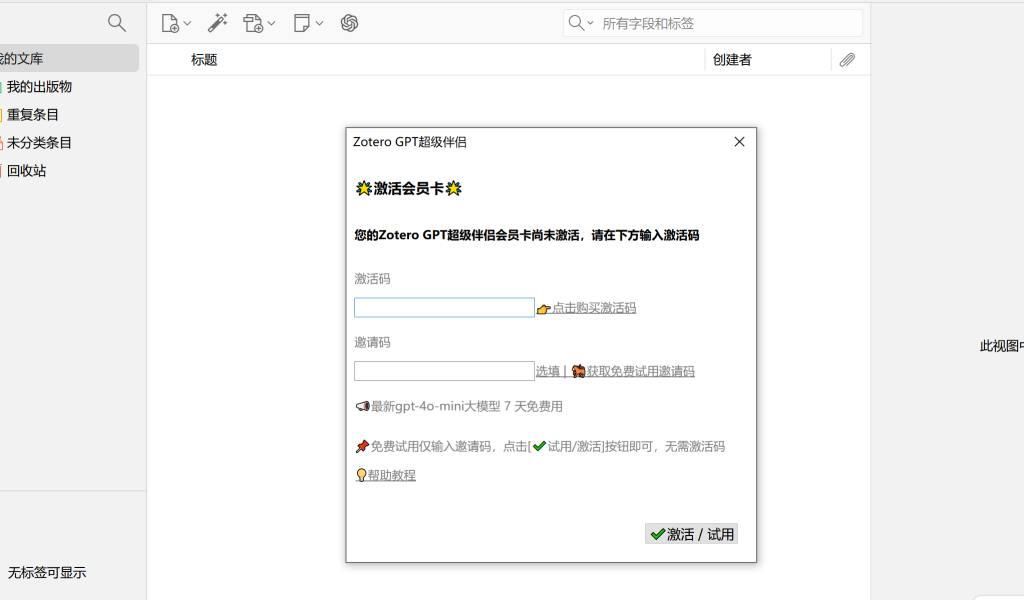The image size is (1024, 600).
Task: Click the add attachment icon
Action: point(253,24)
